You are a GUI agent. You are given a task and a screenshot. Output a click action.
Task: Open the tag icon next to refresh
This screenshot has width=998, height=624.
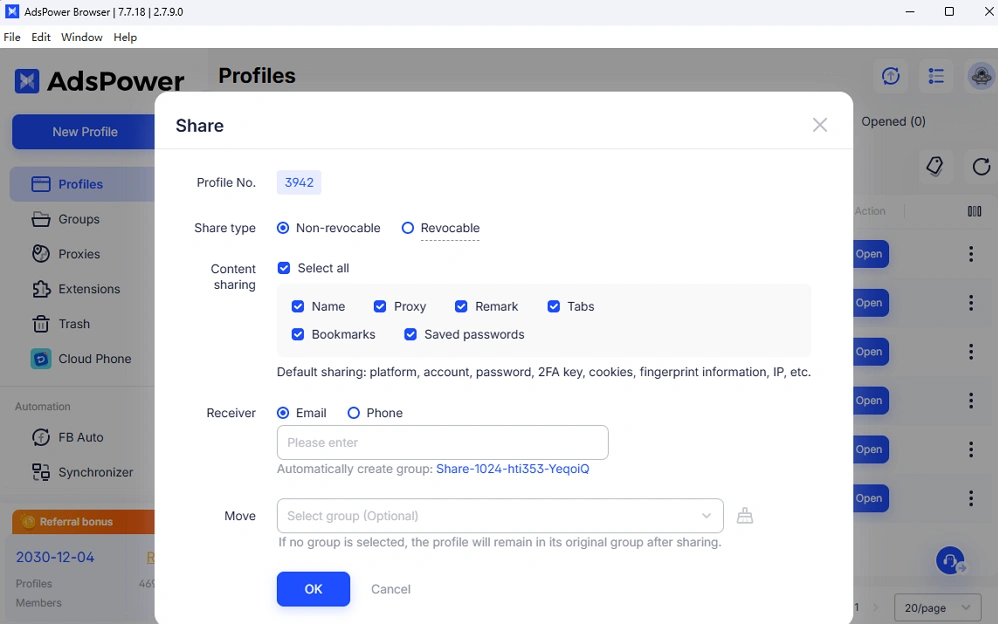tap(935, 167)
